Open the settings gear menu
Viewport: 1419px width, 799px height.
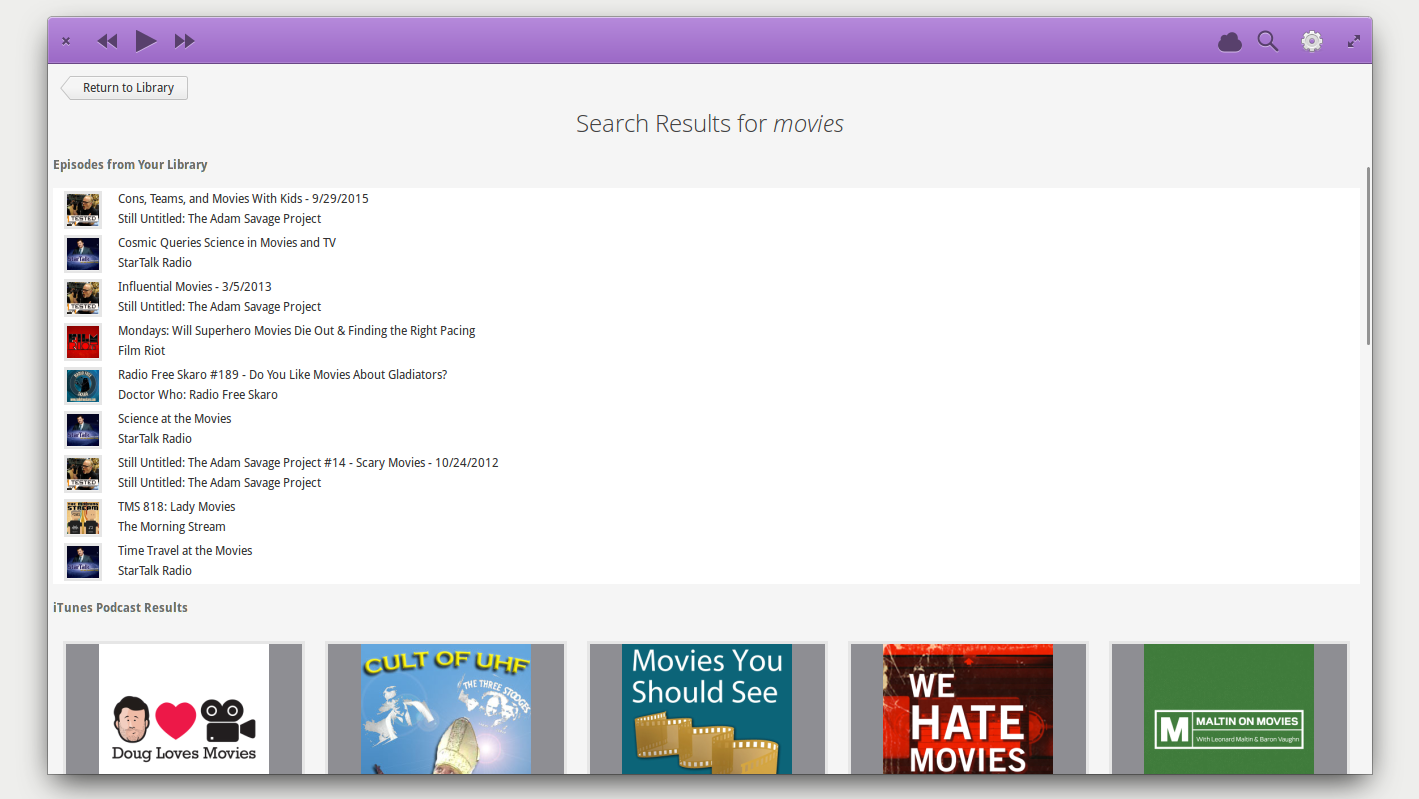pyautogui.click(x=1311, y=41)
